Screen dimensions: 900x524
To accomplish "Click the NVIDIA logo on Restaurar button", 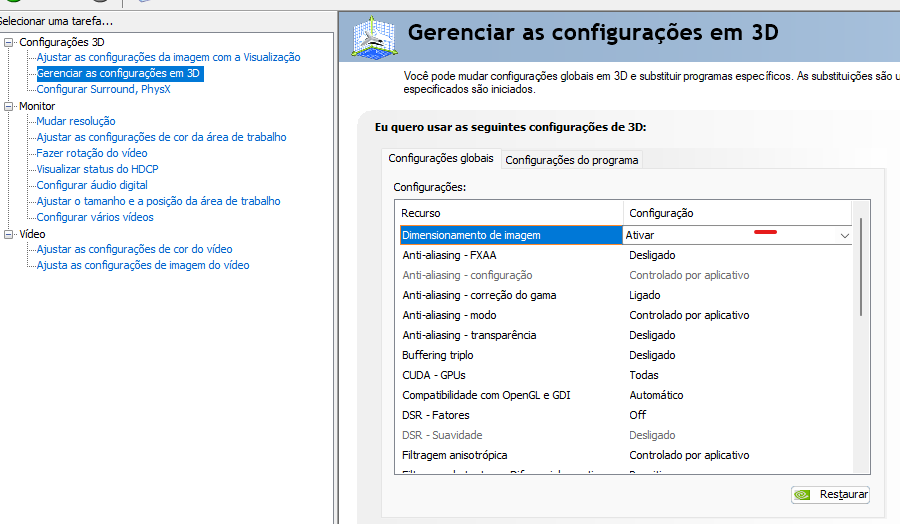I will [803, 494].
